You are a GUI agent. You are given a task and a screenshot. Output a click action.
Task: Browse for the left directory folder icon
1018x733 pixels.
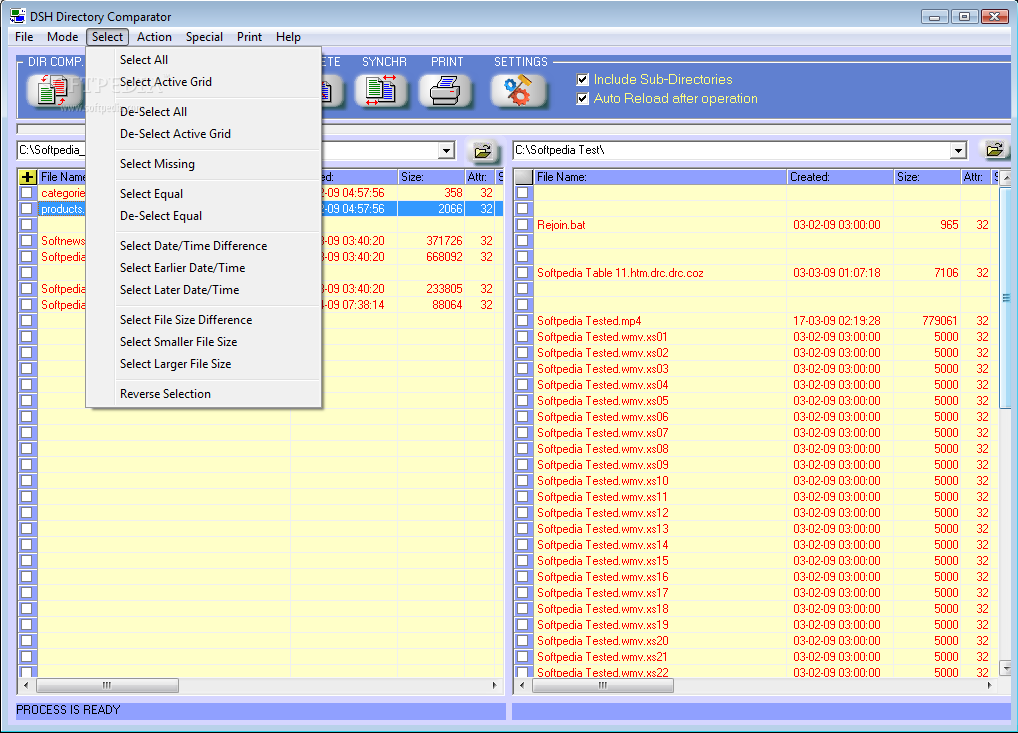pyautogui.click(x=482, y=151)
